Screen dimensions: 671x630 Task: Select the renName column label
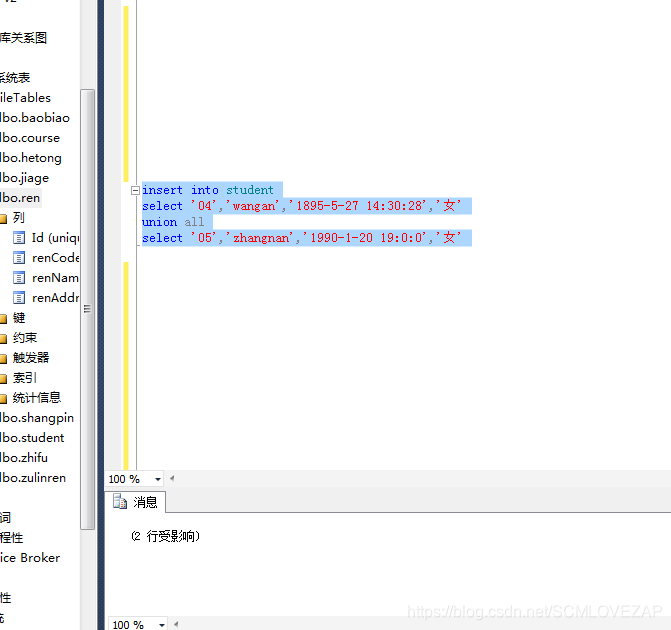[x=56, y=278]
